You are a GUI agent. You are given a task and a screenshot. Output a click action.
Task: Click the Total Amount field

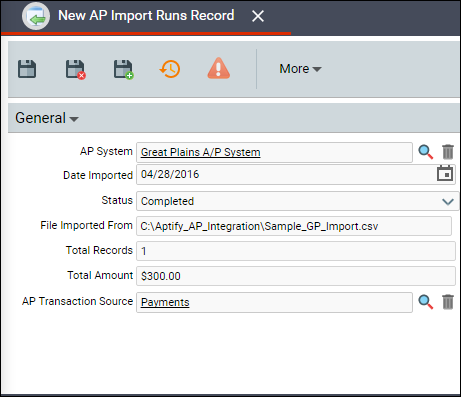click(296, 276)
